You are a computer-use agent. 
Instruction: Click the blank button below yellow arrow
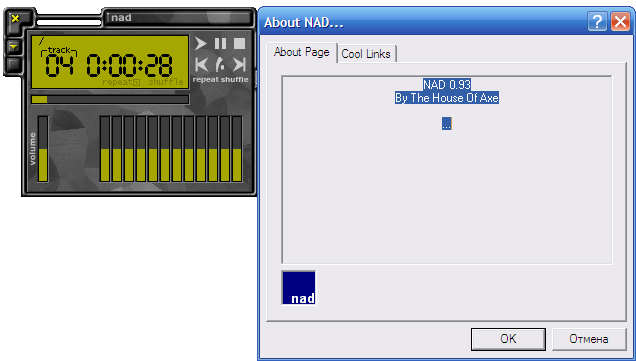14,64
